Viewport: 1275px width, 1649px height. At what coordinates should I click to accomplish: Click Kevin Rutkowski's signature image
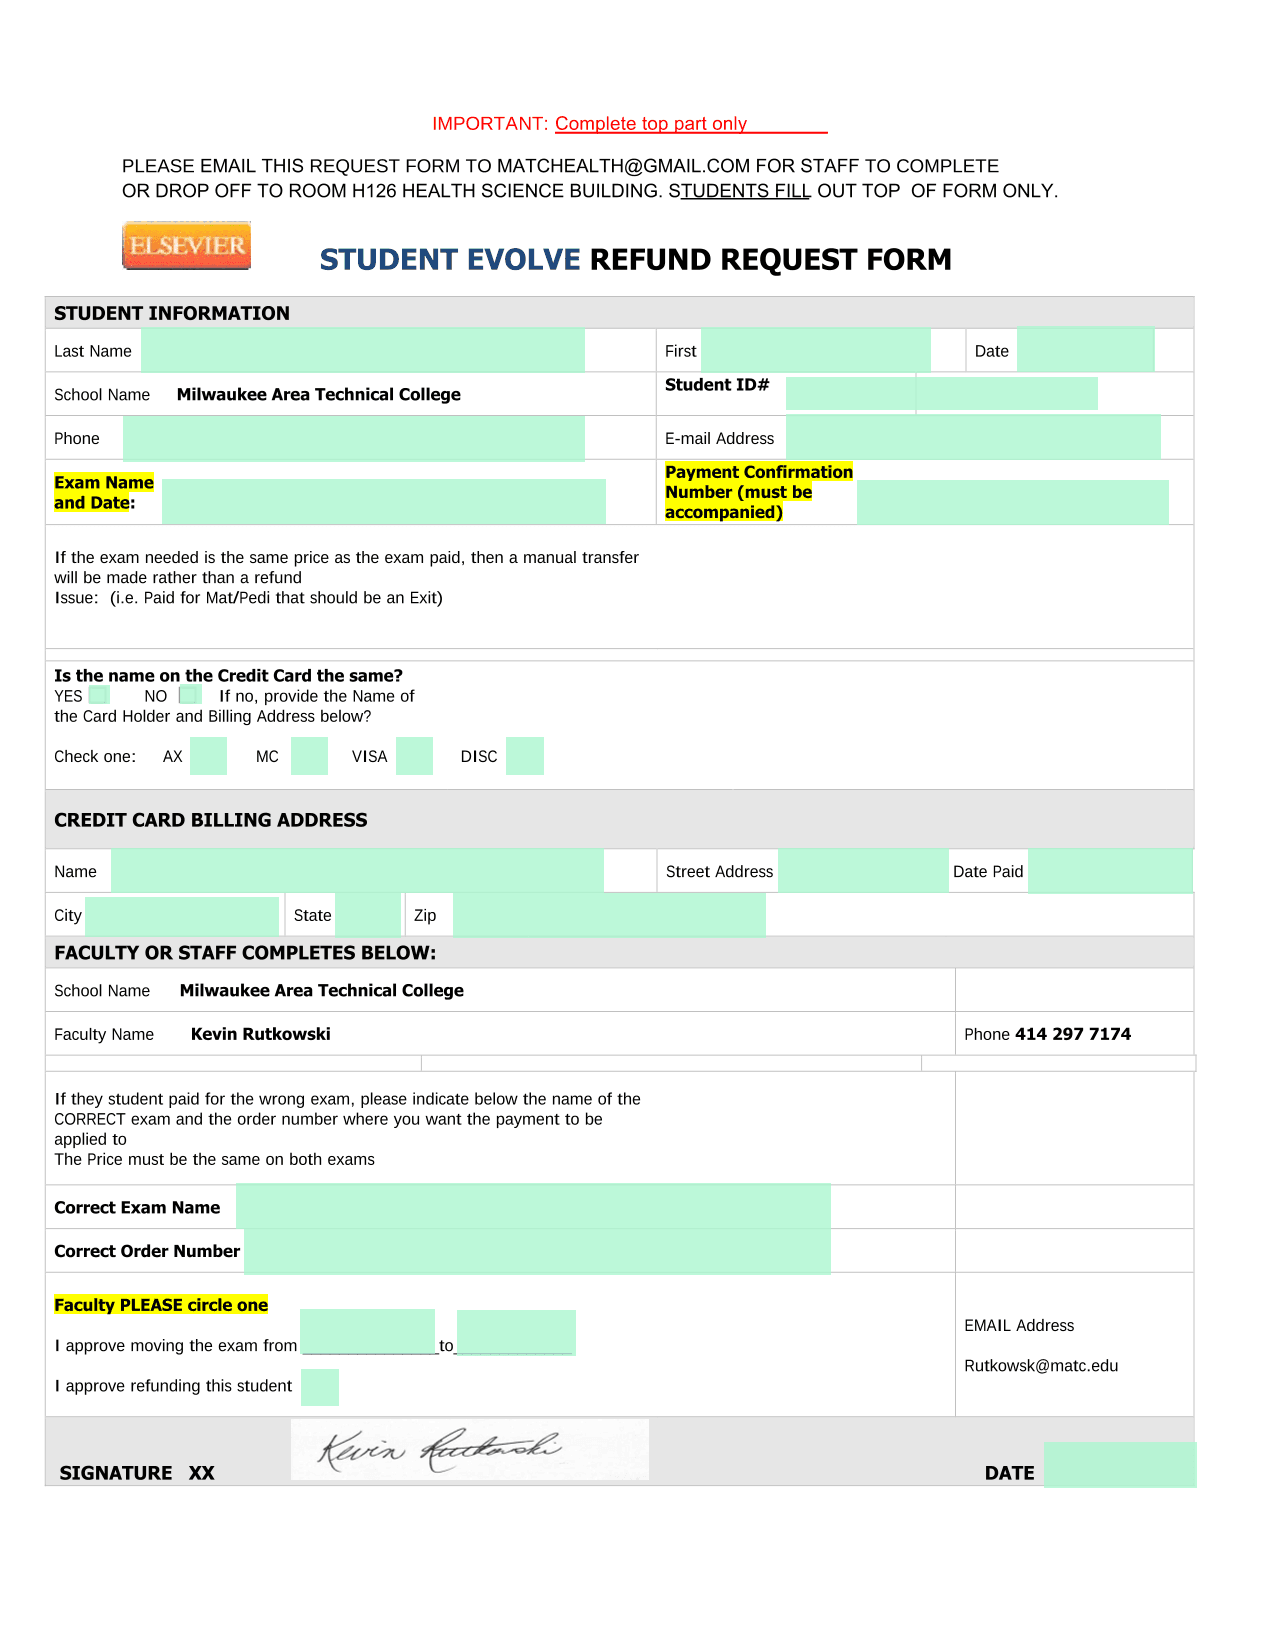pos(469,1449)
